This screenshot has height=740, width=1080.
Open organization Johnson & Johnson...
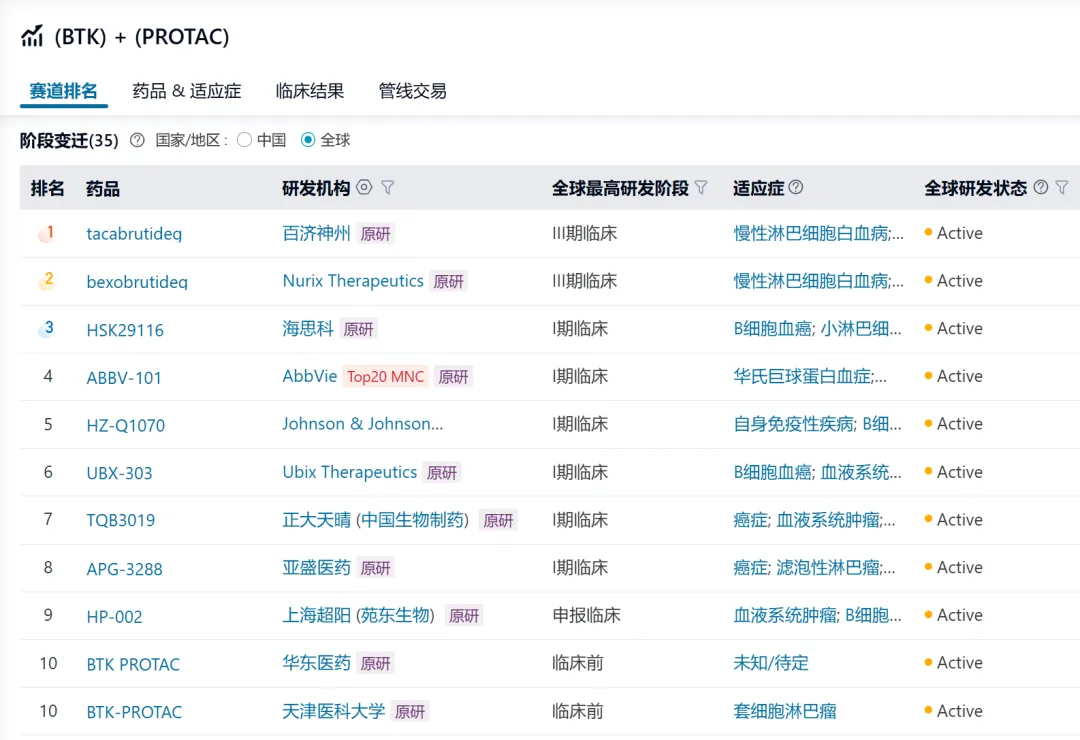(363, 424)
